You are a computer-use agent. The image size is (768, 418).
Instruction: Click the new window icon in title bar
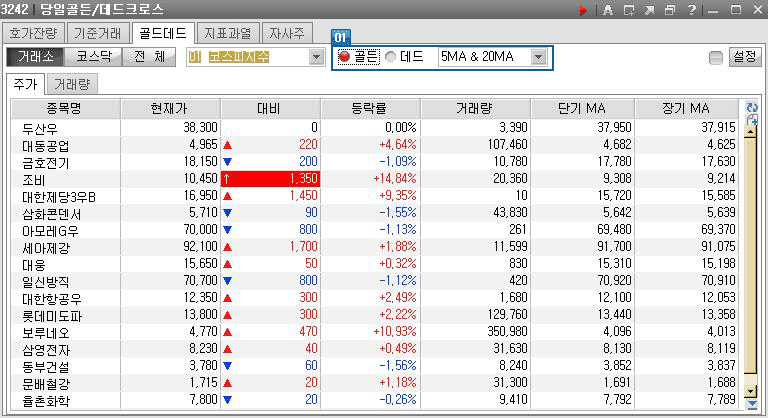click(x=629, y=10)
